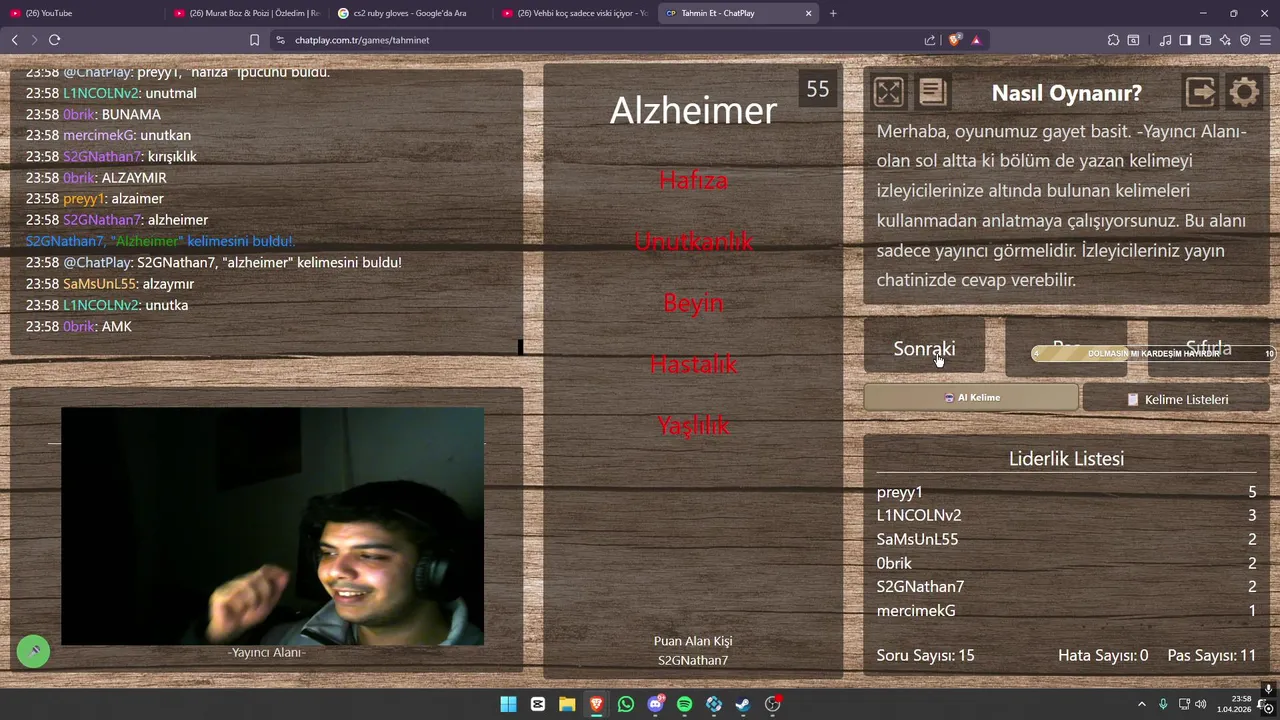The height and width of the screenshot is (720, 1280).
Task: Open the fullscreen expand icon in game panel
Action: tap(888, 92)
